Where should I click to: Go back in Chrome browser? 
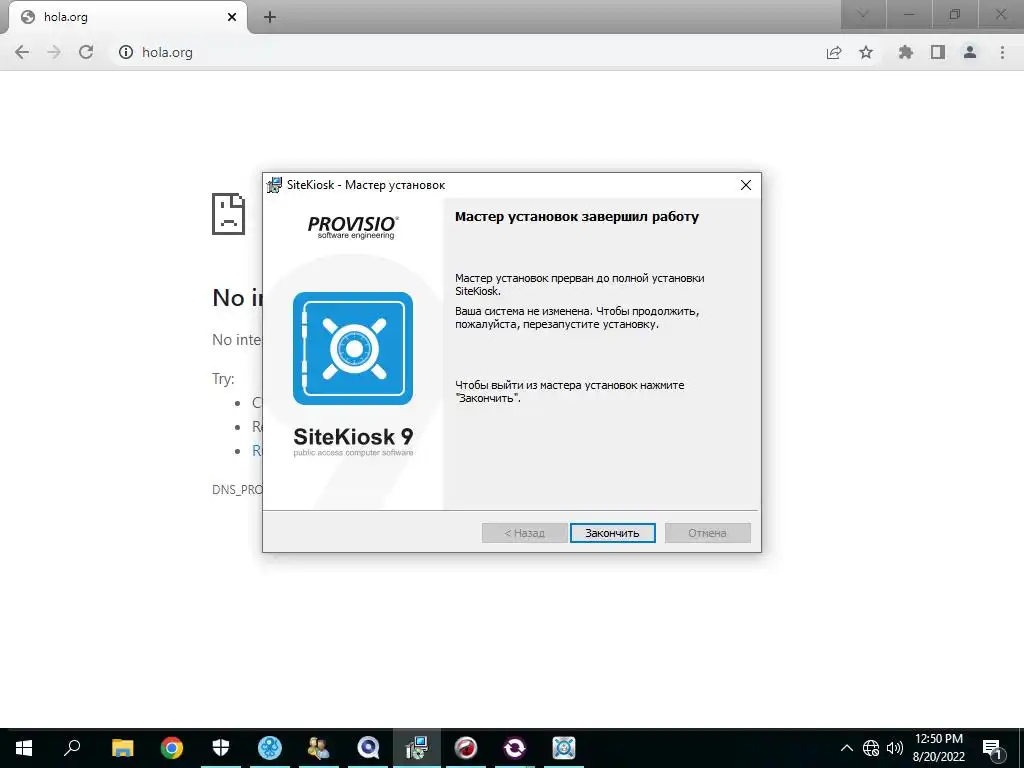[22, 52]
